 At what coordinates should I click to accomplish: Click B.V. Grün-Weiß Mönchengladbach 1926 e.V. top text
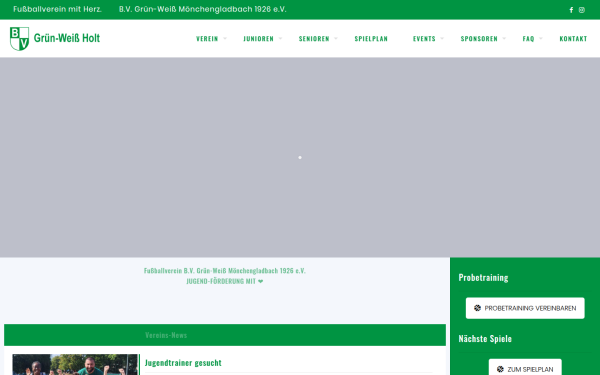point(202,9)
